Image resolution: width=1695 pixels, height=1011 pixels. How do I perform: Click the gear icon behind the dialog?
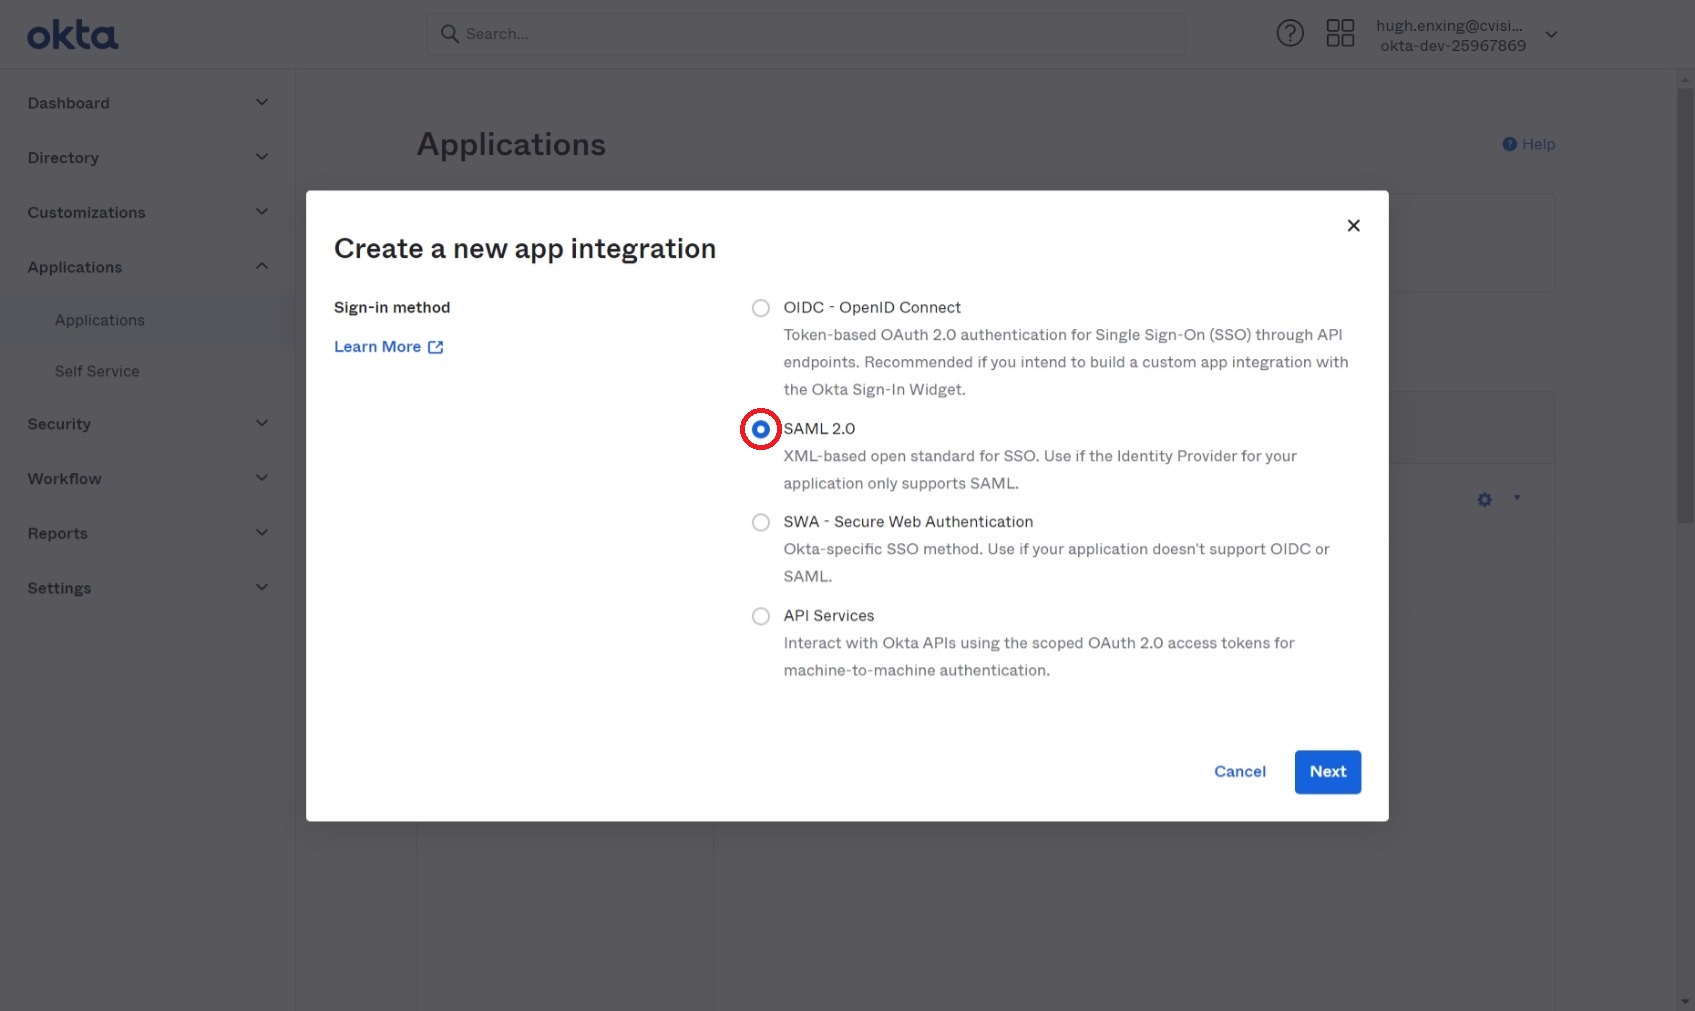pos(1485,499)
